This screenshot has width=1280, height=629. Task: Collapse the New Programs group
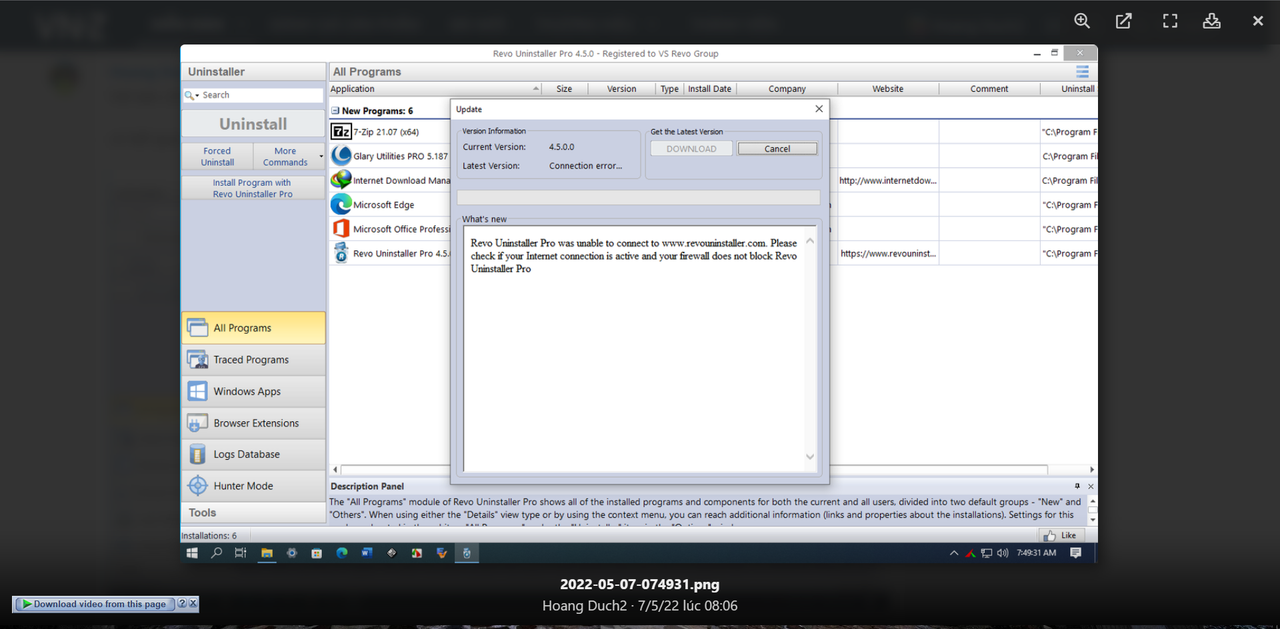pos(335,111)
